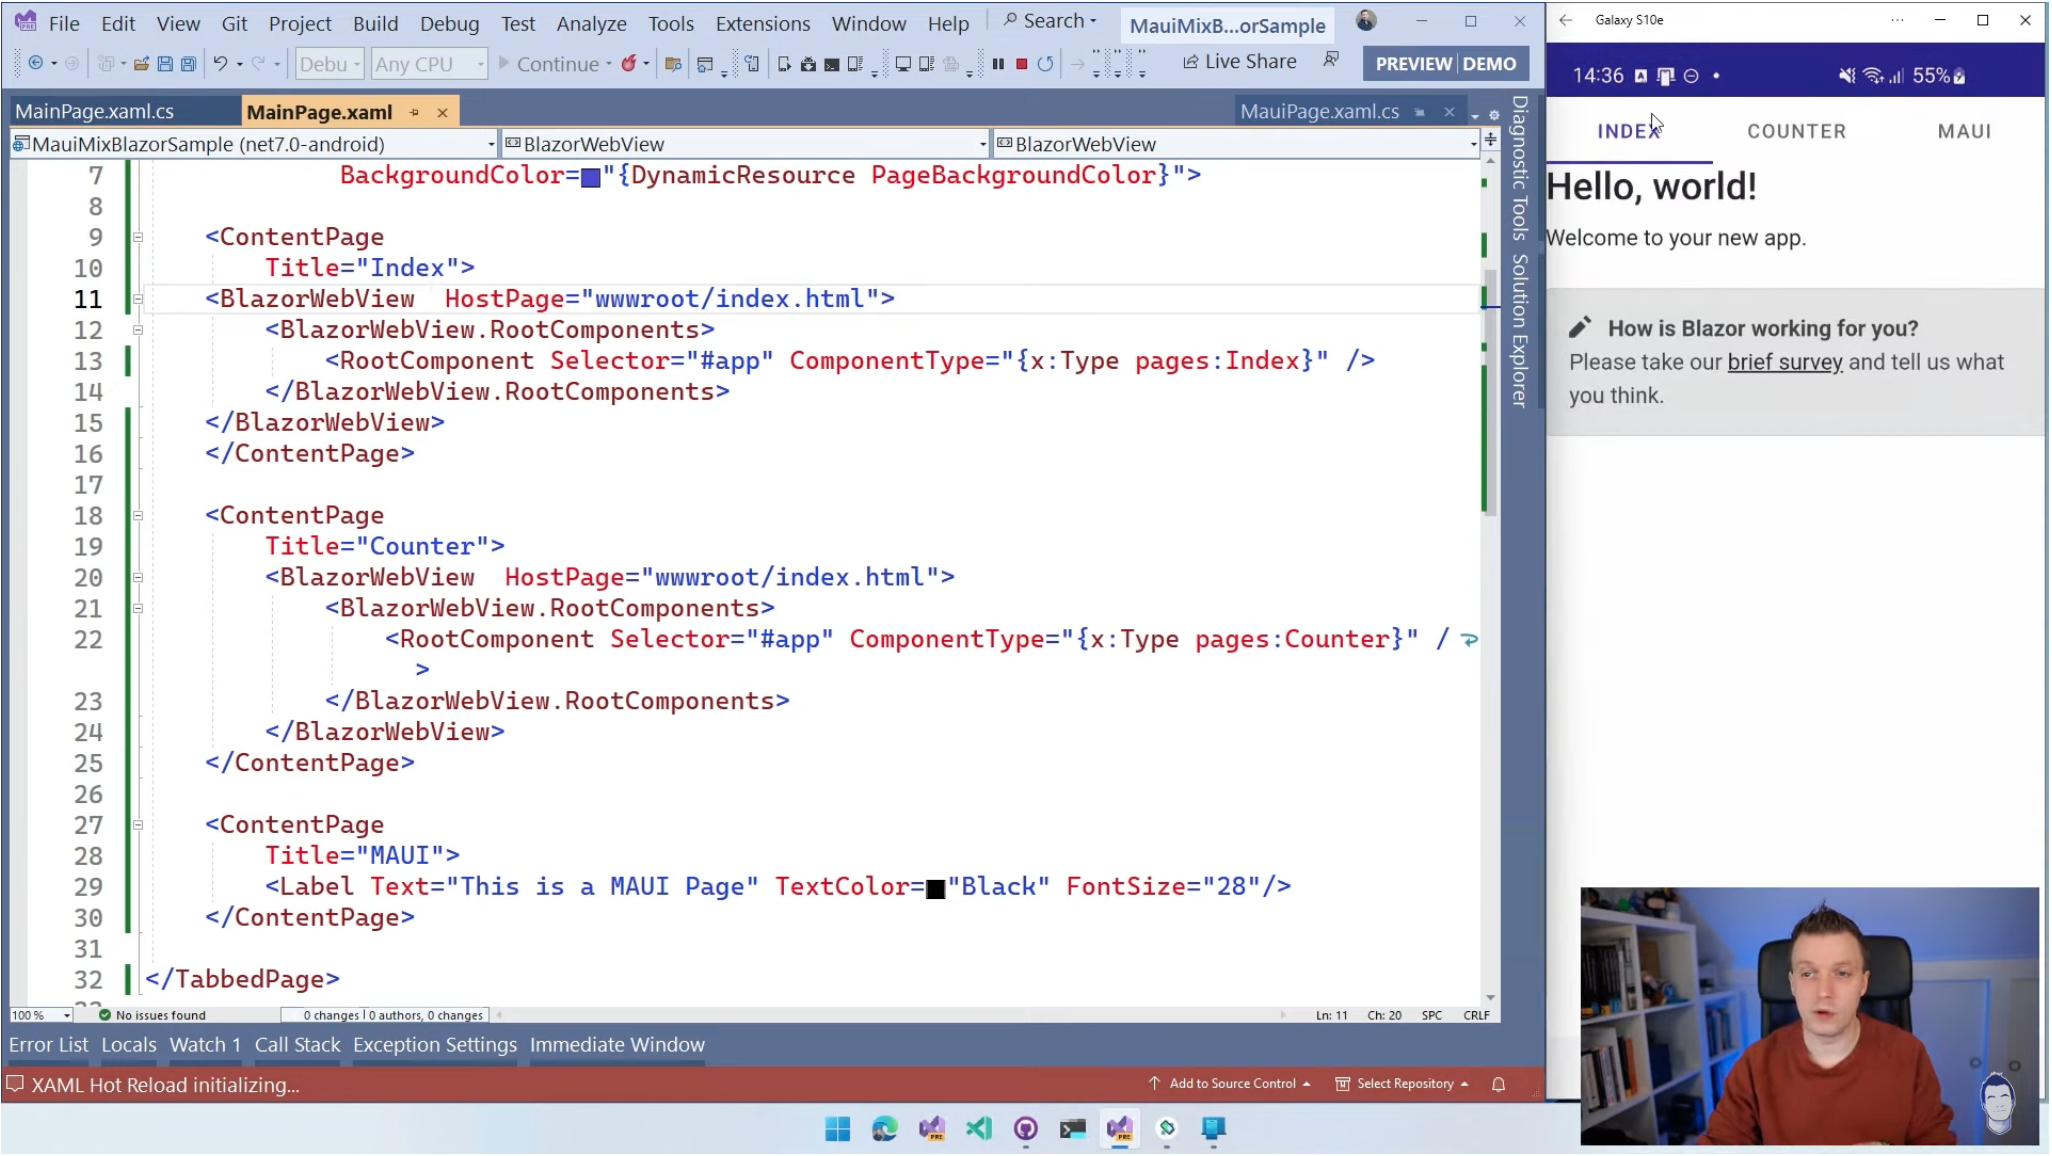Click the Feedback person icon beside Live Share
Viewport: 2052px width, 1156px height.
(x=1331, y=61)
